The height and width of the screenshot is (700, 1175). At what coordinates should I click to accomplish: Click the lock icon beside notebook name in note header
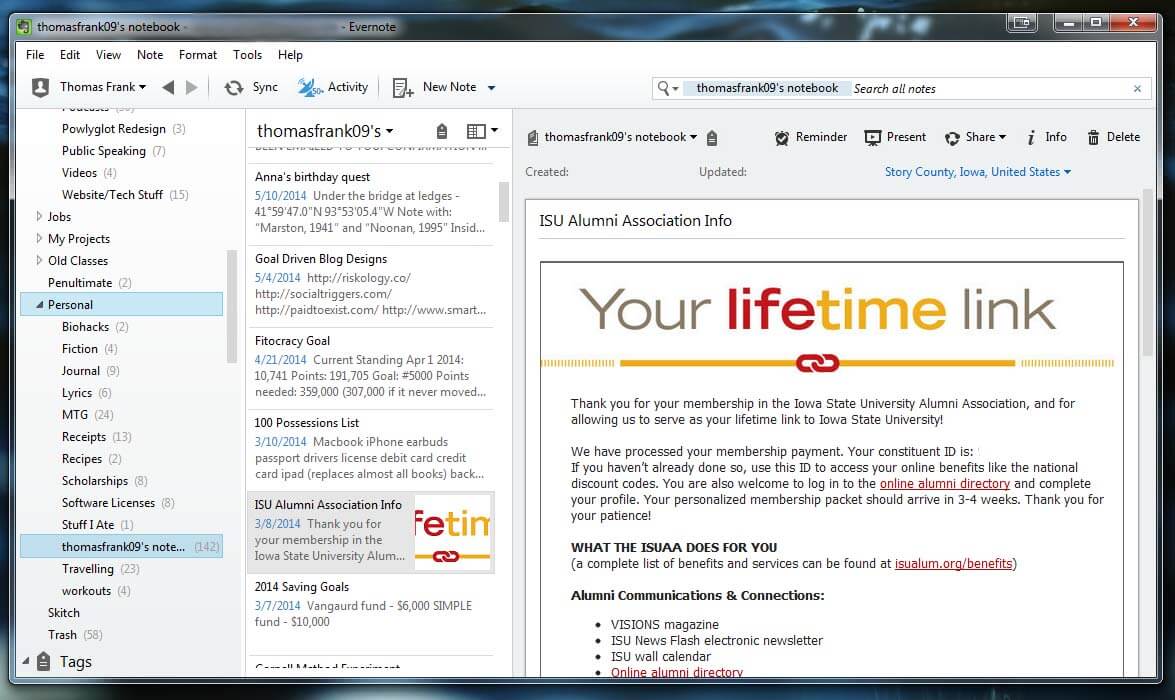pos(712,137)
